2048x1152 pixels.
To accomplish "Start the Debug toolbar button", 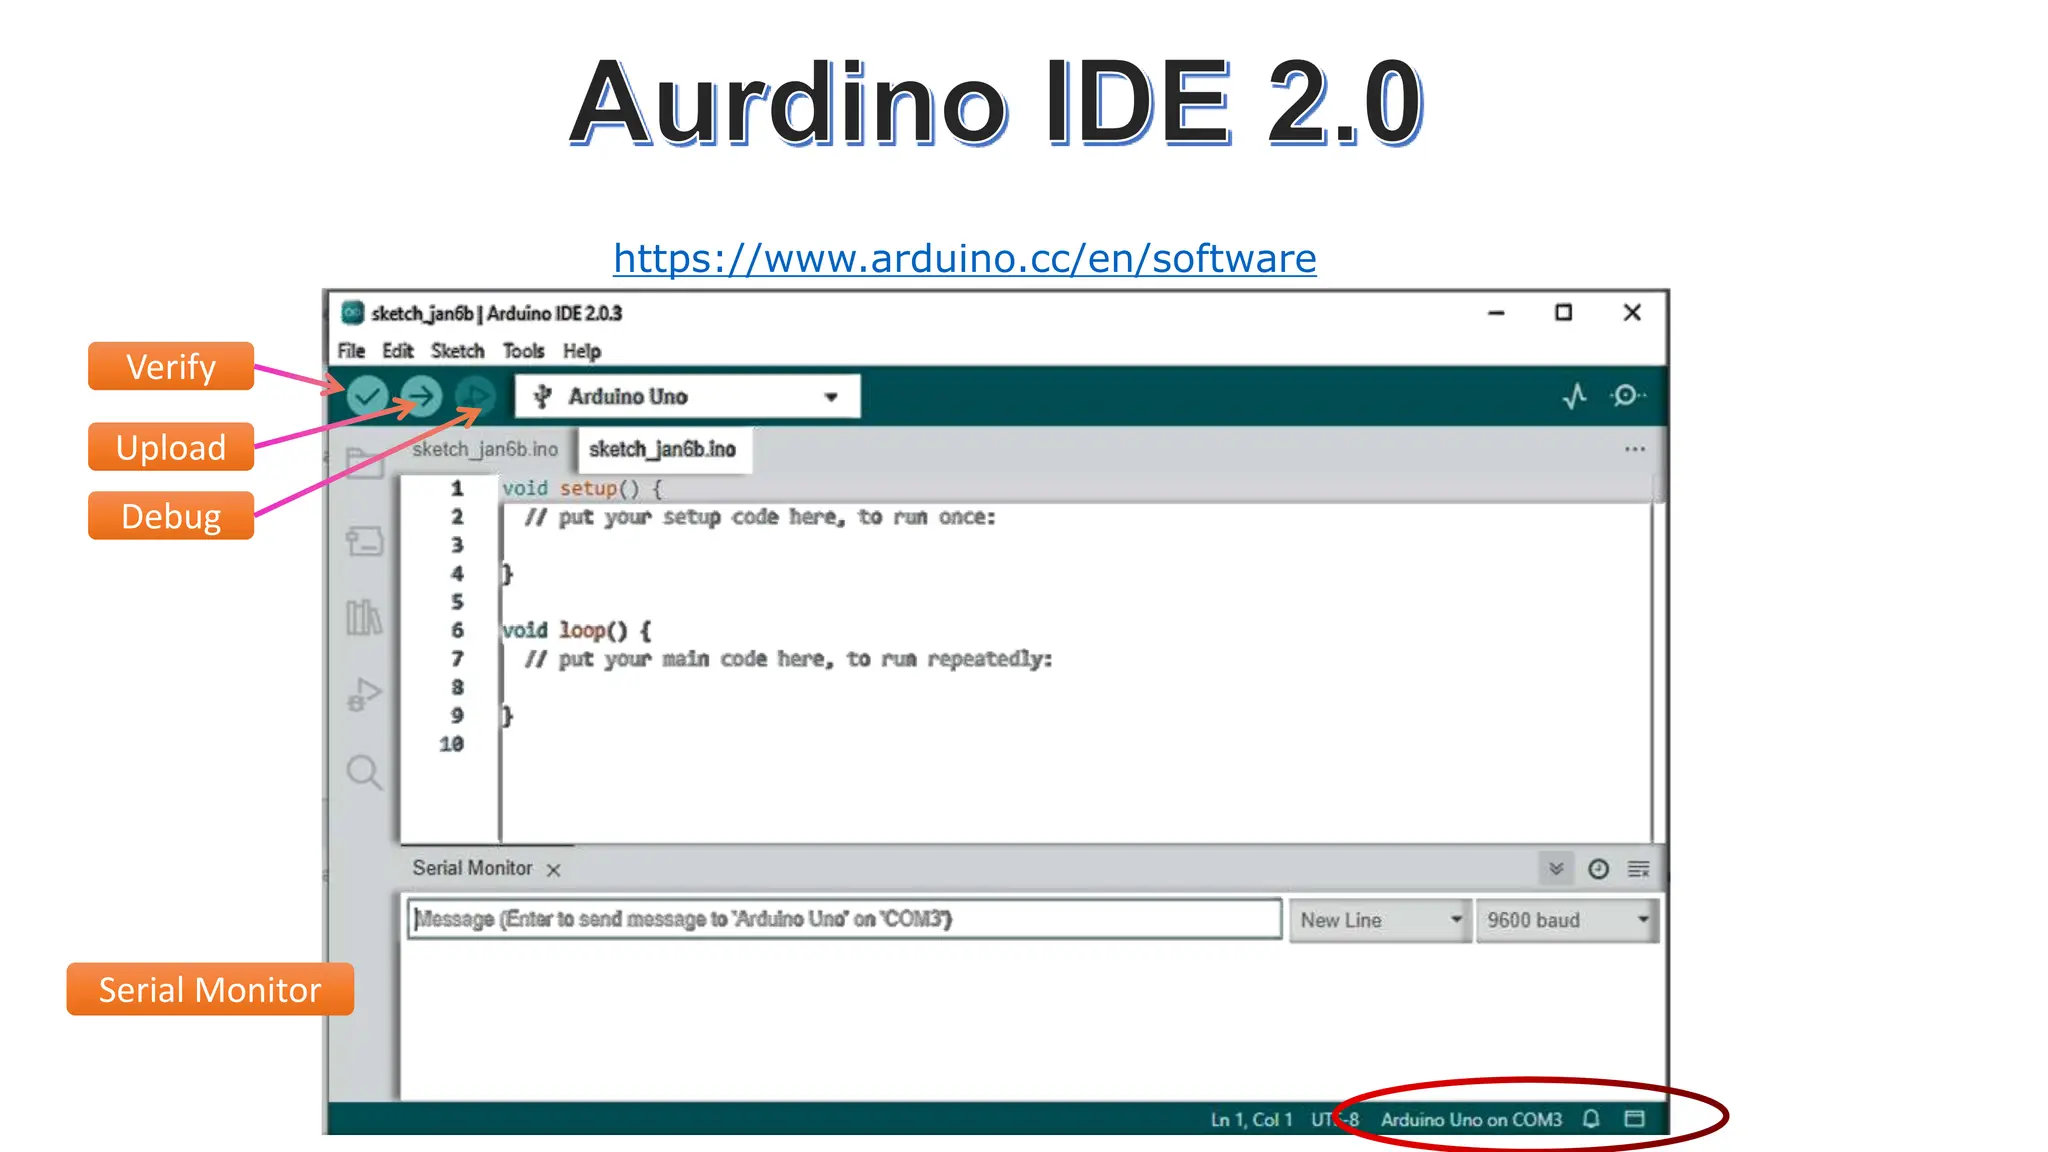I will [x=476, y=396].
